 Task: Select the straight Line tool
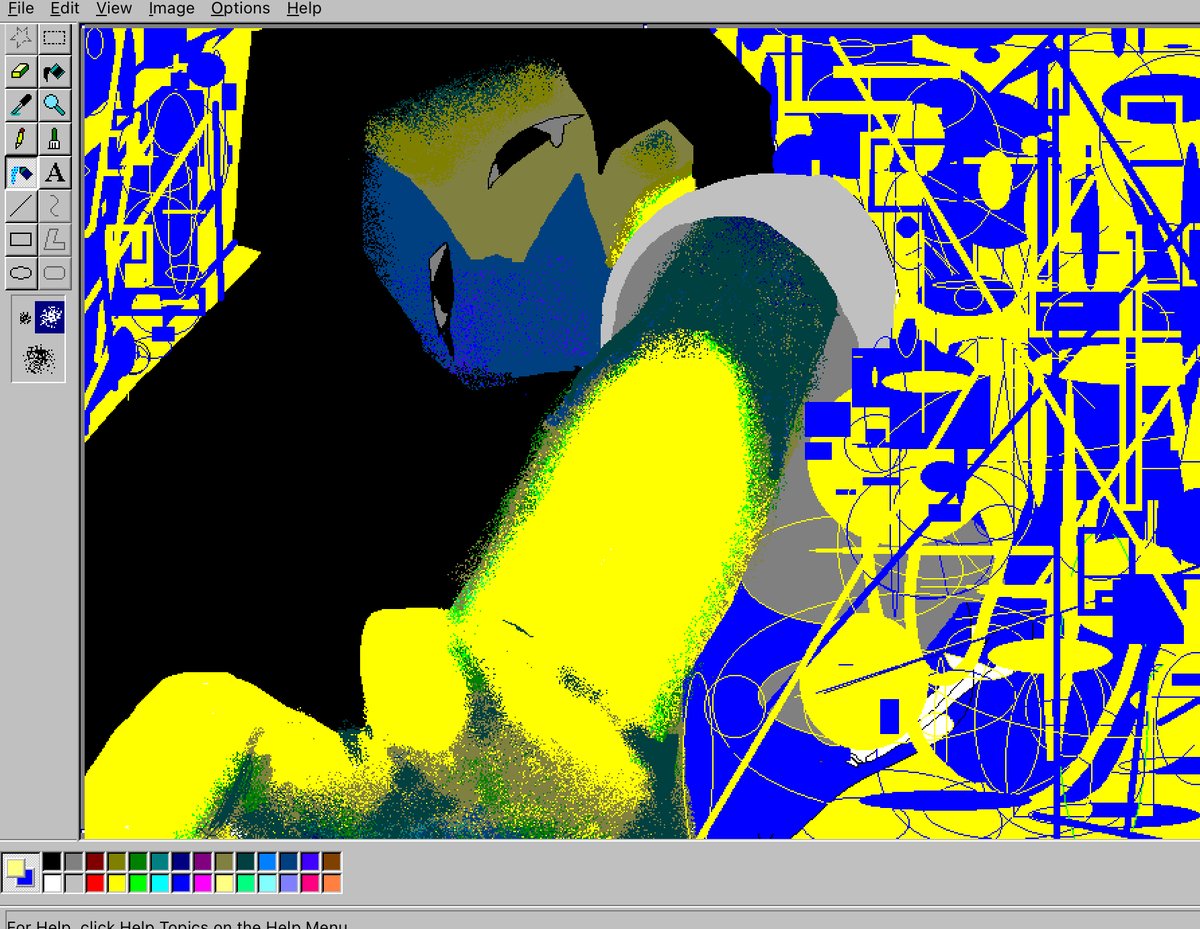coord(21,206)
